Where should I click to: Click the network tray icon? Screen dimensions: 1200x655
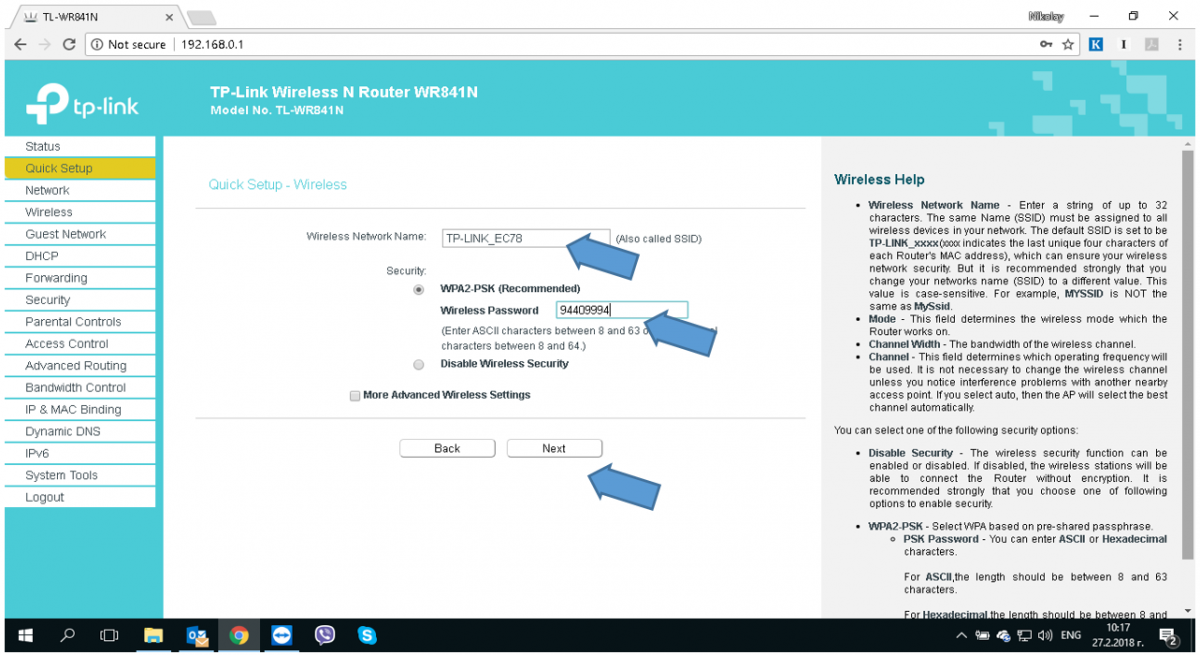tap(1025, 635)
